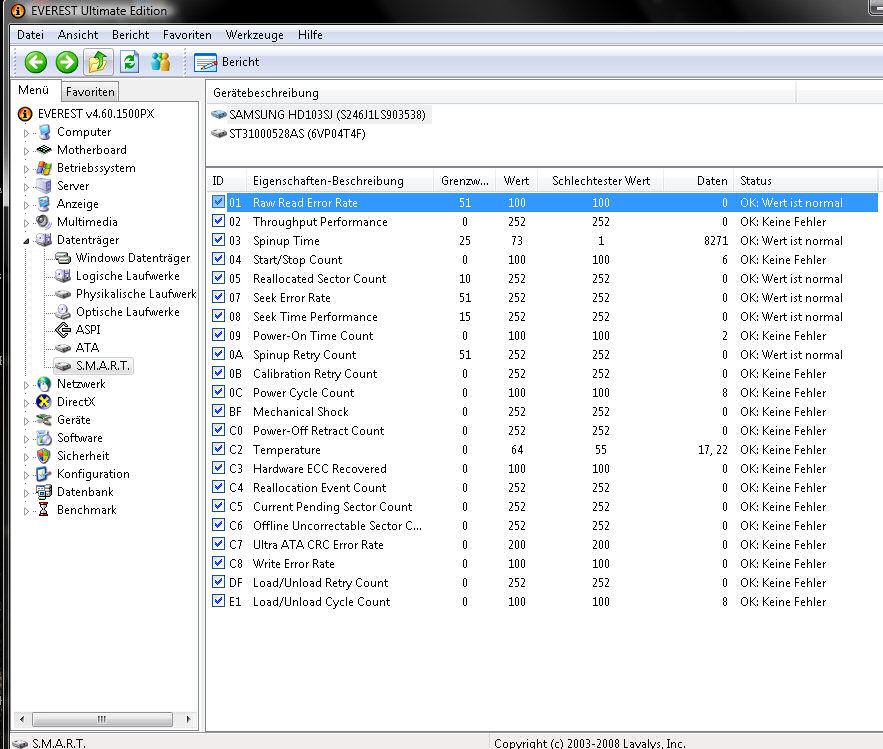Uncheck the Spinup Time checkbox
The width and height of the screenshot is (883, 749).
coord(218,240)
